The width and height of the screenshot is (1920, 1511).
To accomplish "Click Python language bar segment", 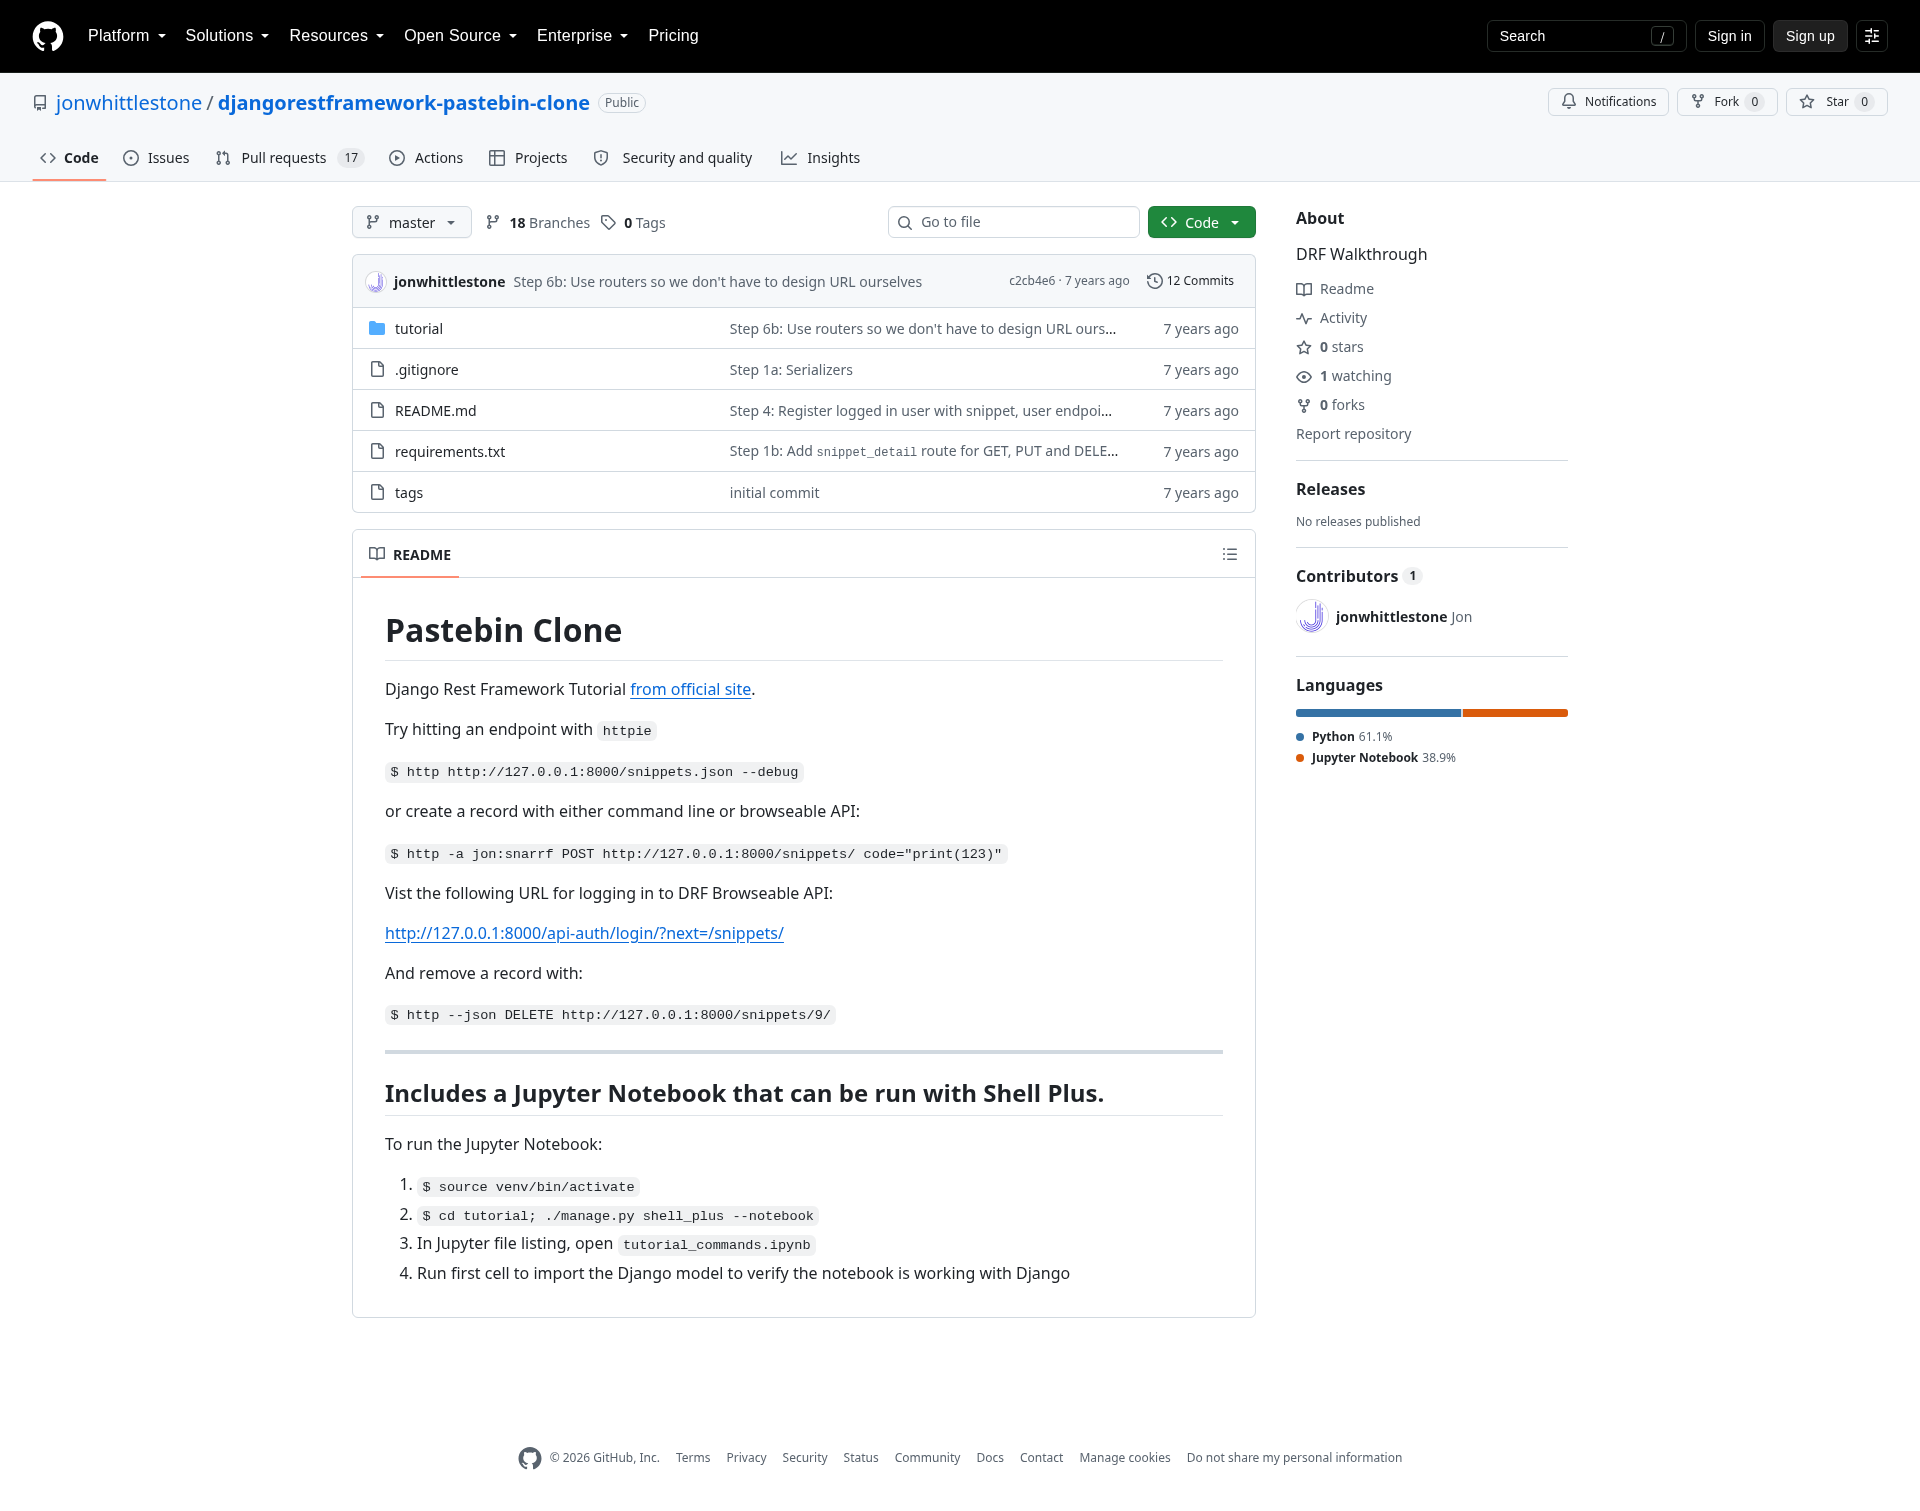I will click(1378, 713).
